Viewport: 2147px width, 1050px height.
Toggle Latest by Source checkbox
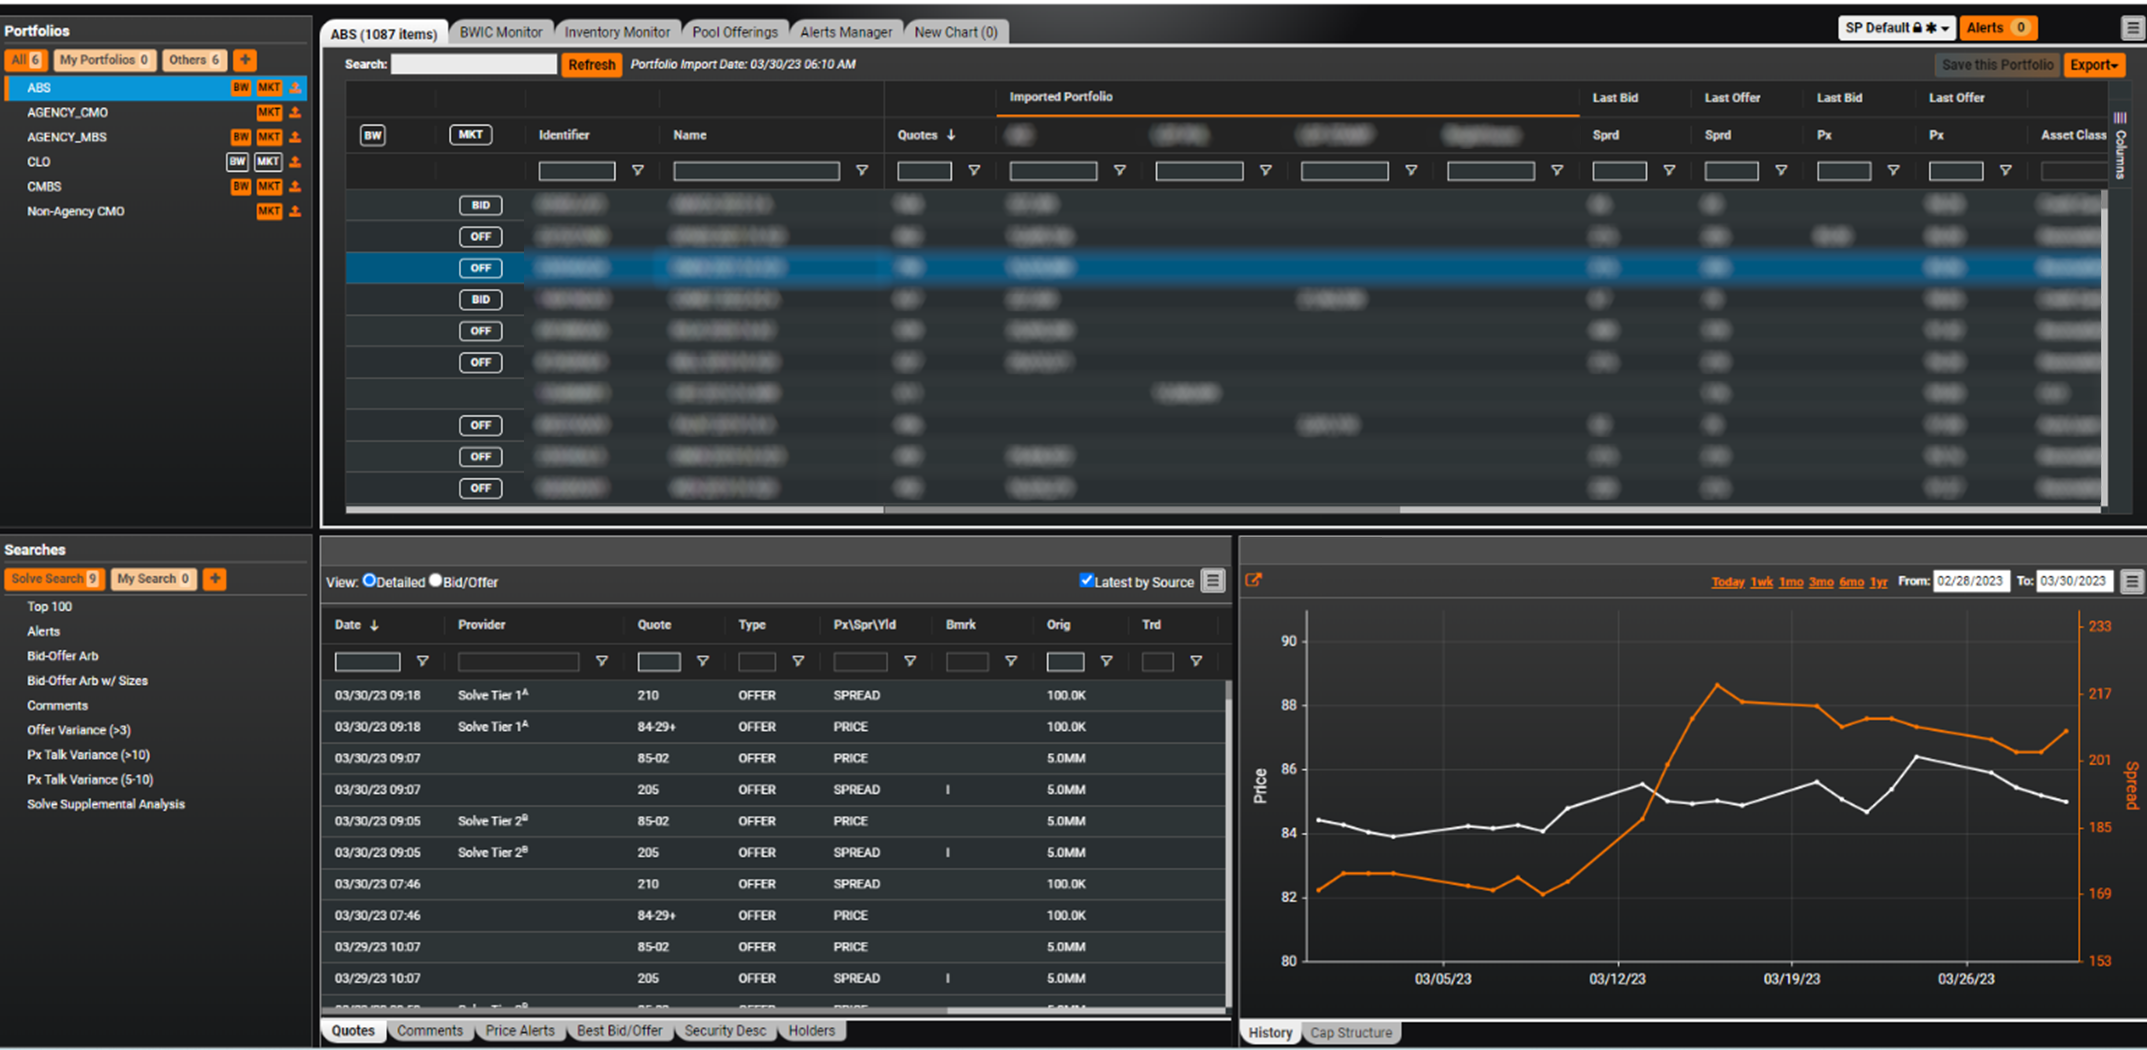(1086, 581)
